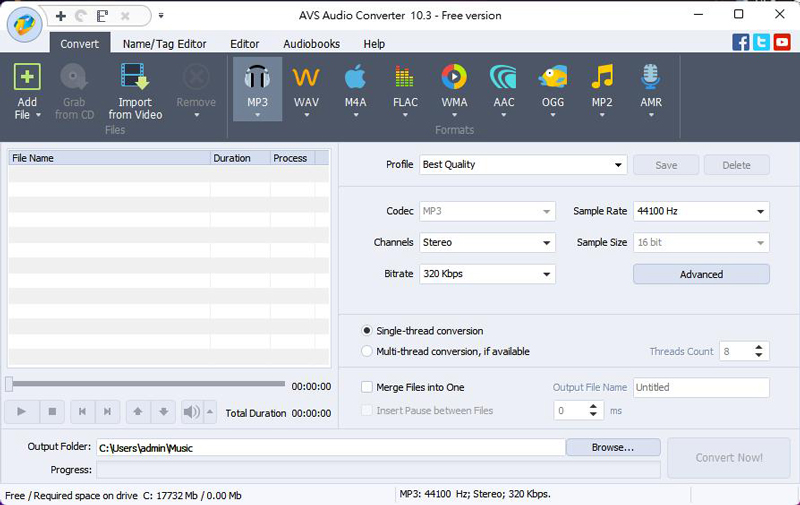
Task: Open the Twitter page icon
Action: [x=761, y=42]
